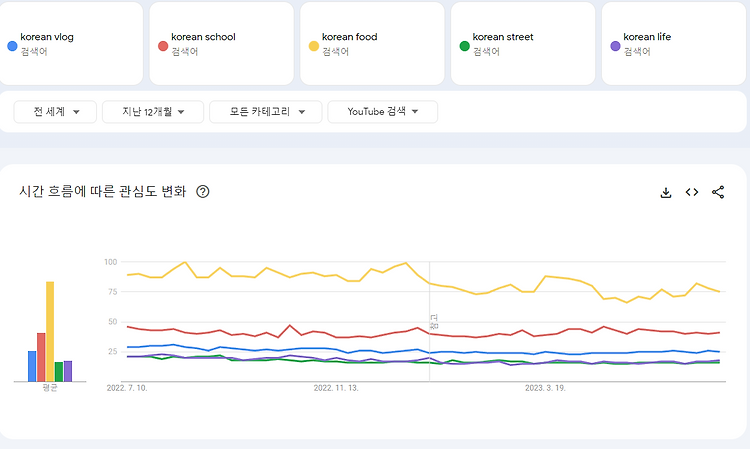Download the interest over time chart data
Image resolution: width=750 pixels, height=449 pixels.
click(x=666, y=193)
